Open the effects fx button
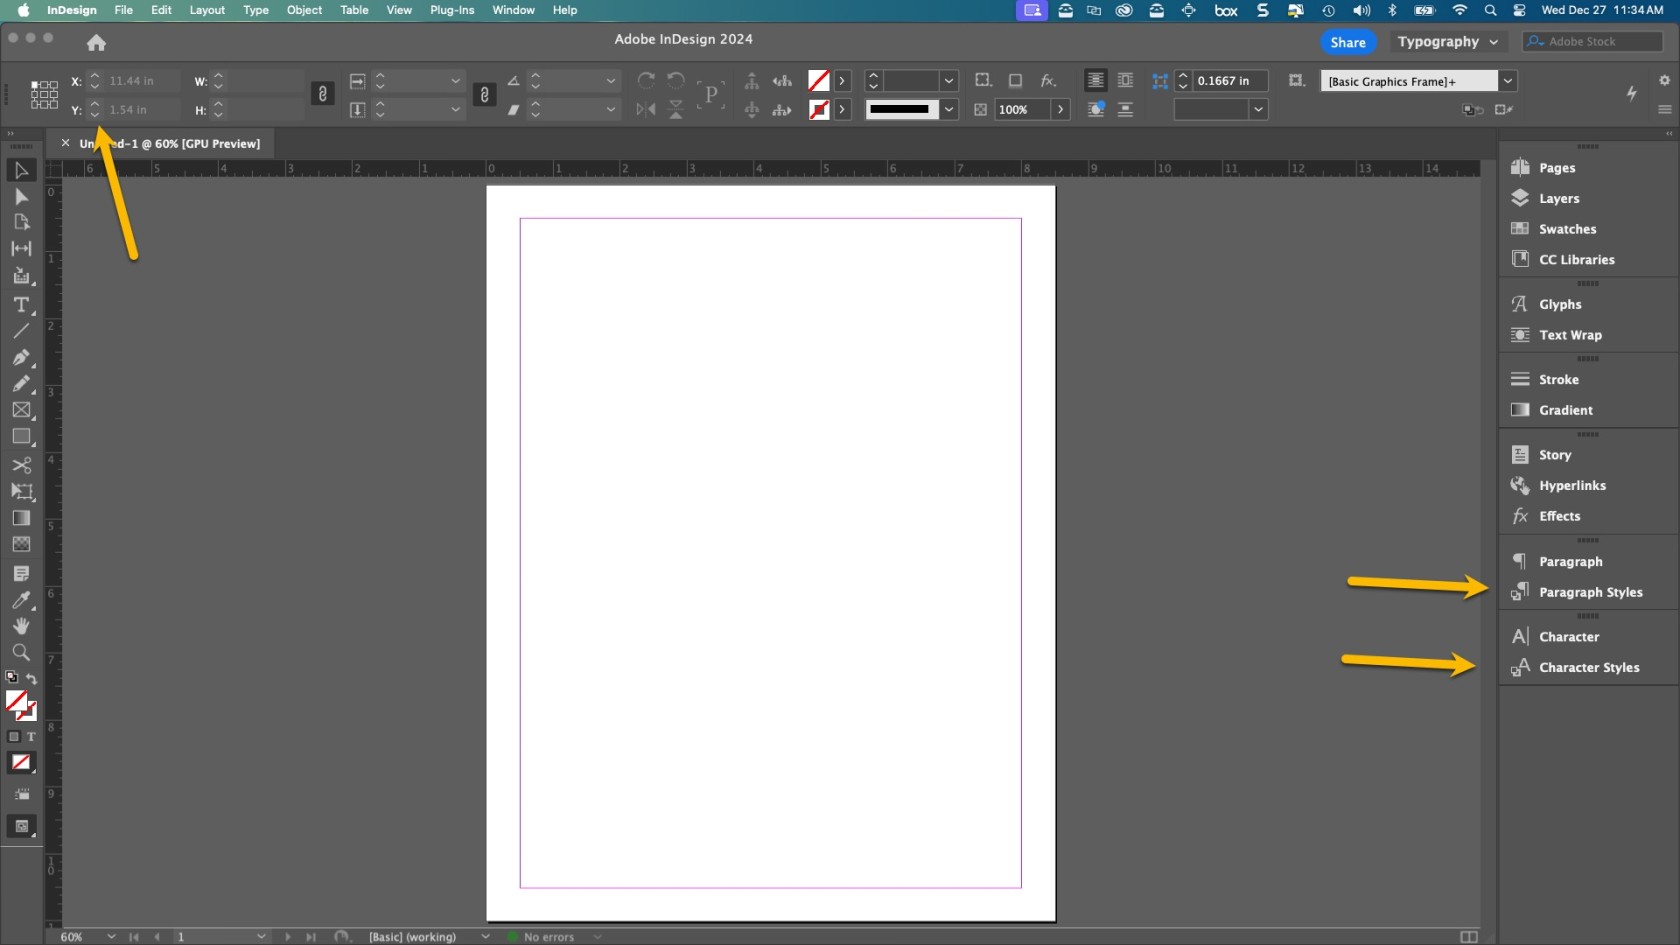 click(1048, 80)
